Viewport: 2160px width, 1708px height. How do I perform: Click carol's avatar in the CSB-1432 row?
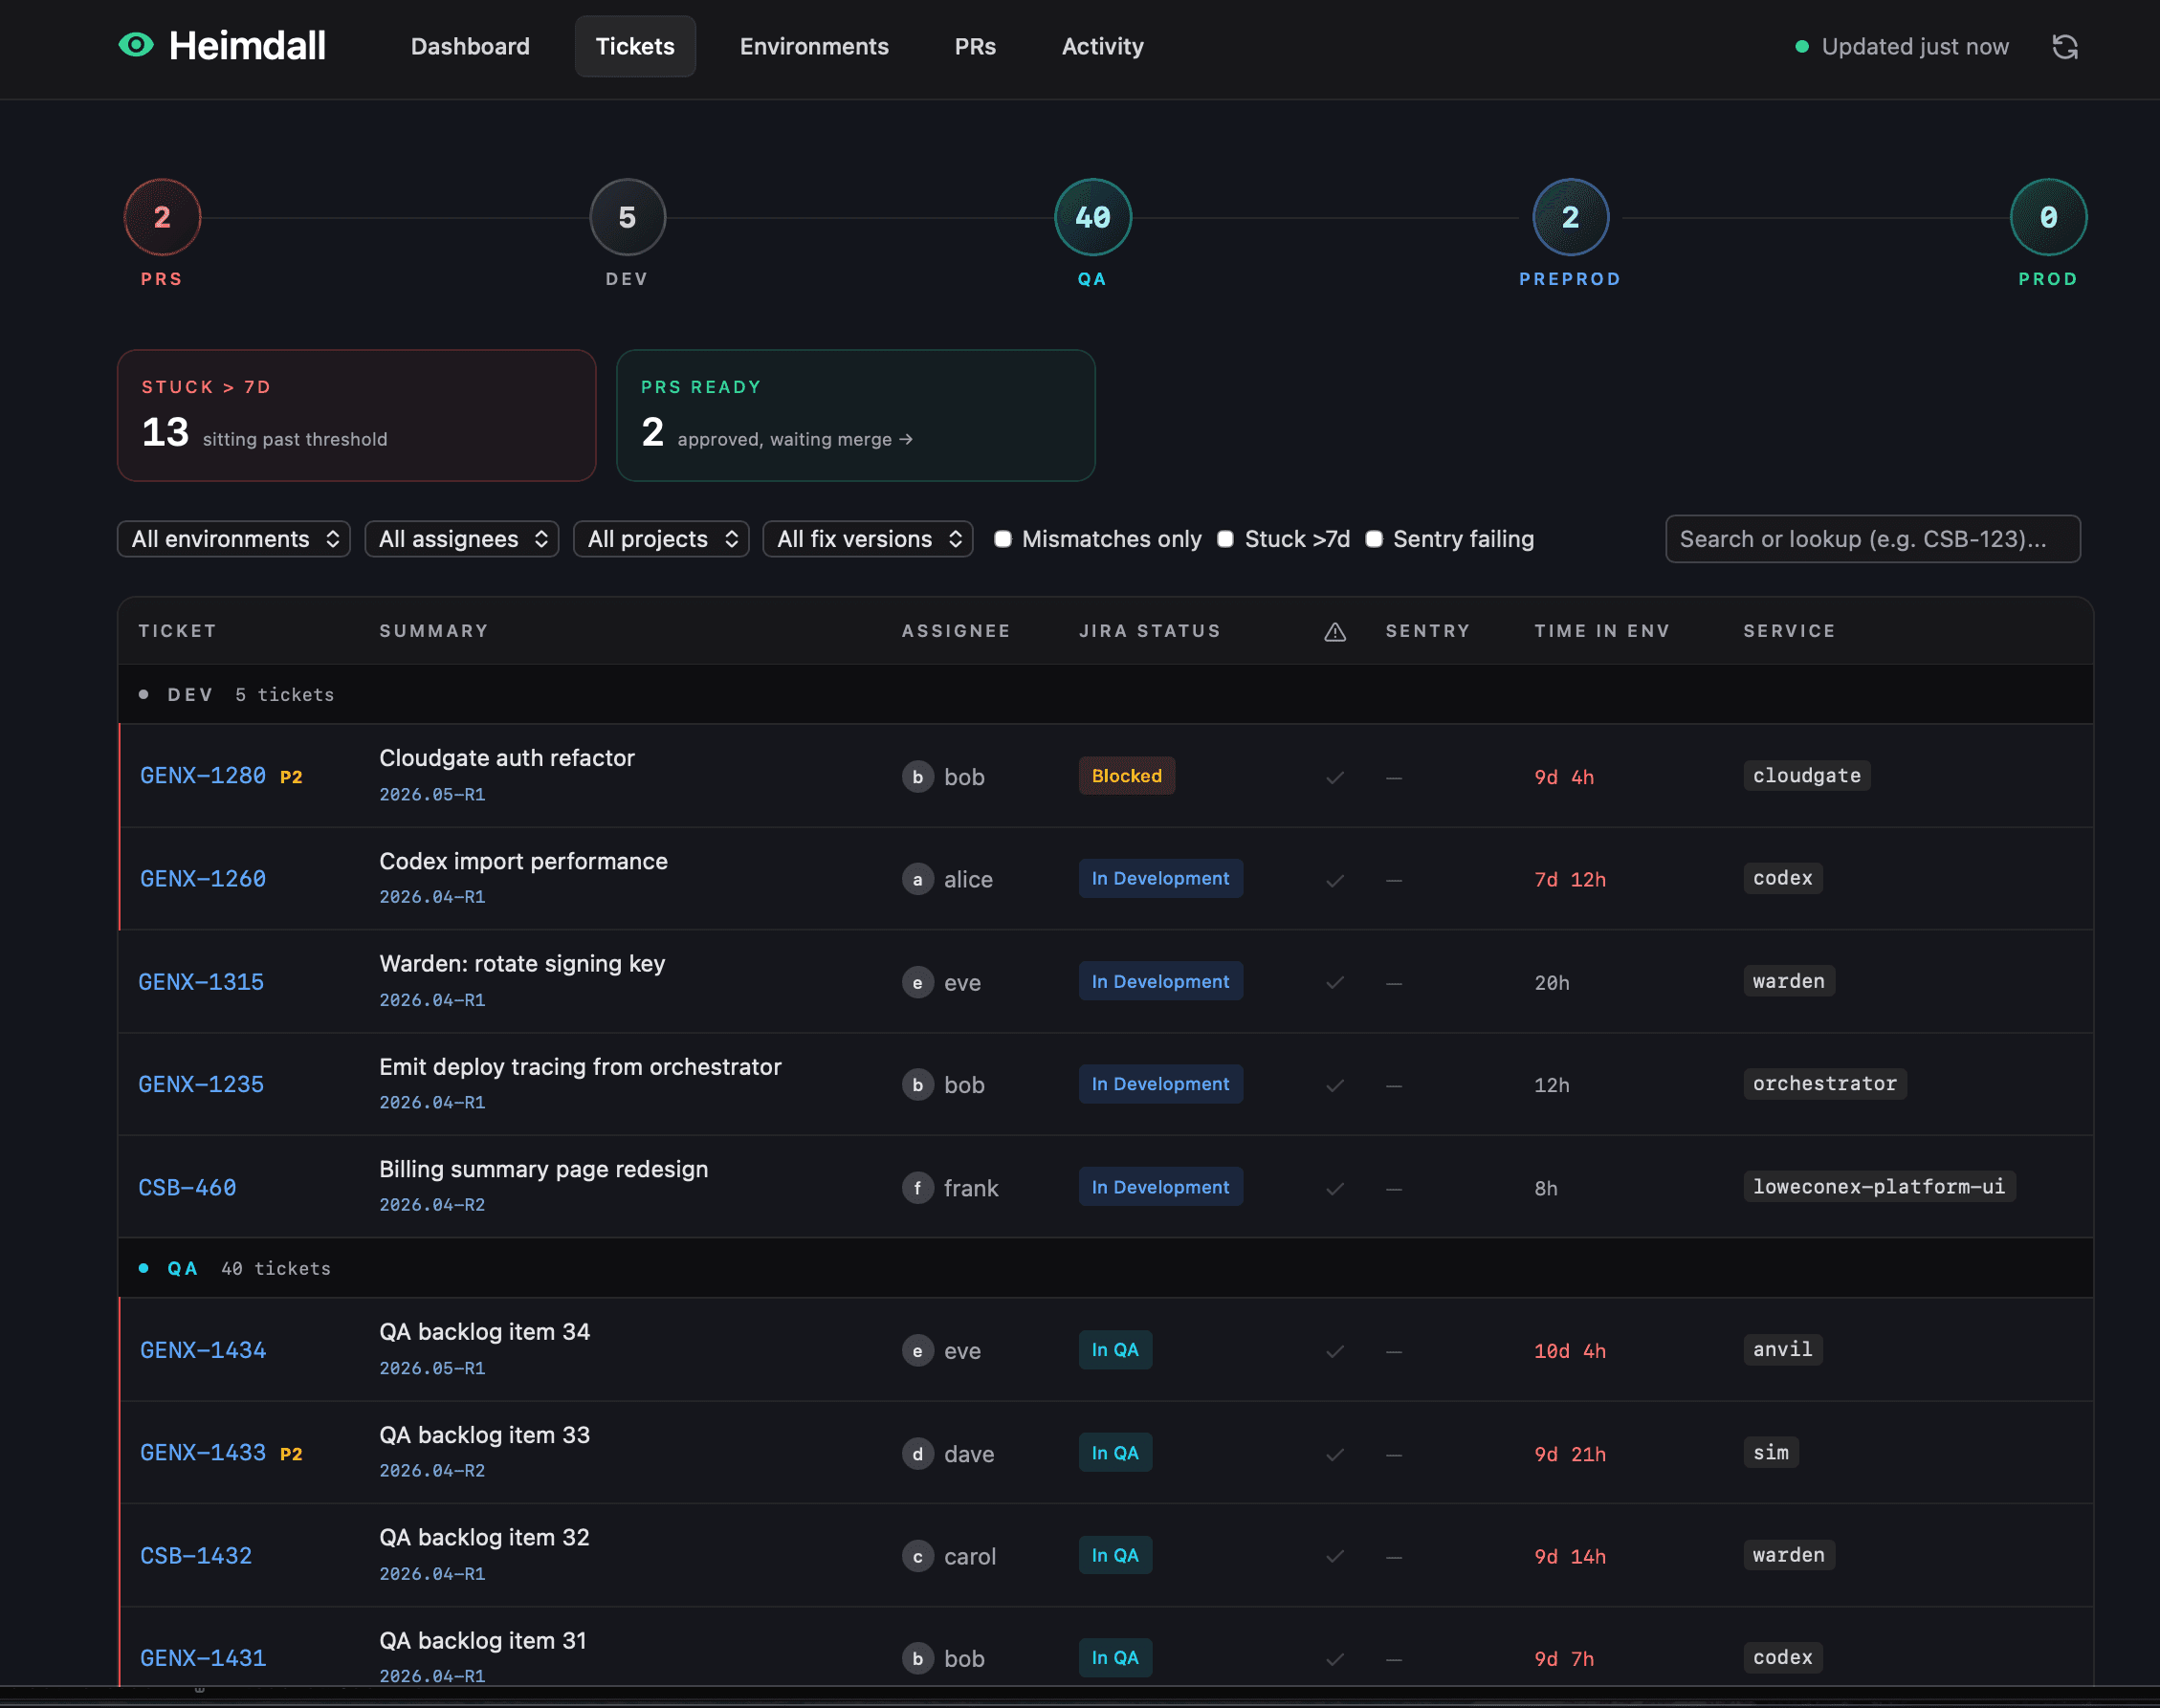917,1556
